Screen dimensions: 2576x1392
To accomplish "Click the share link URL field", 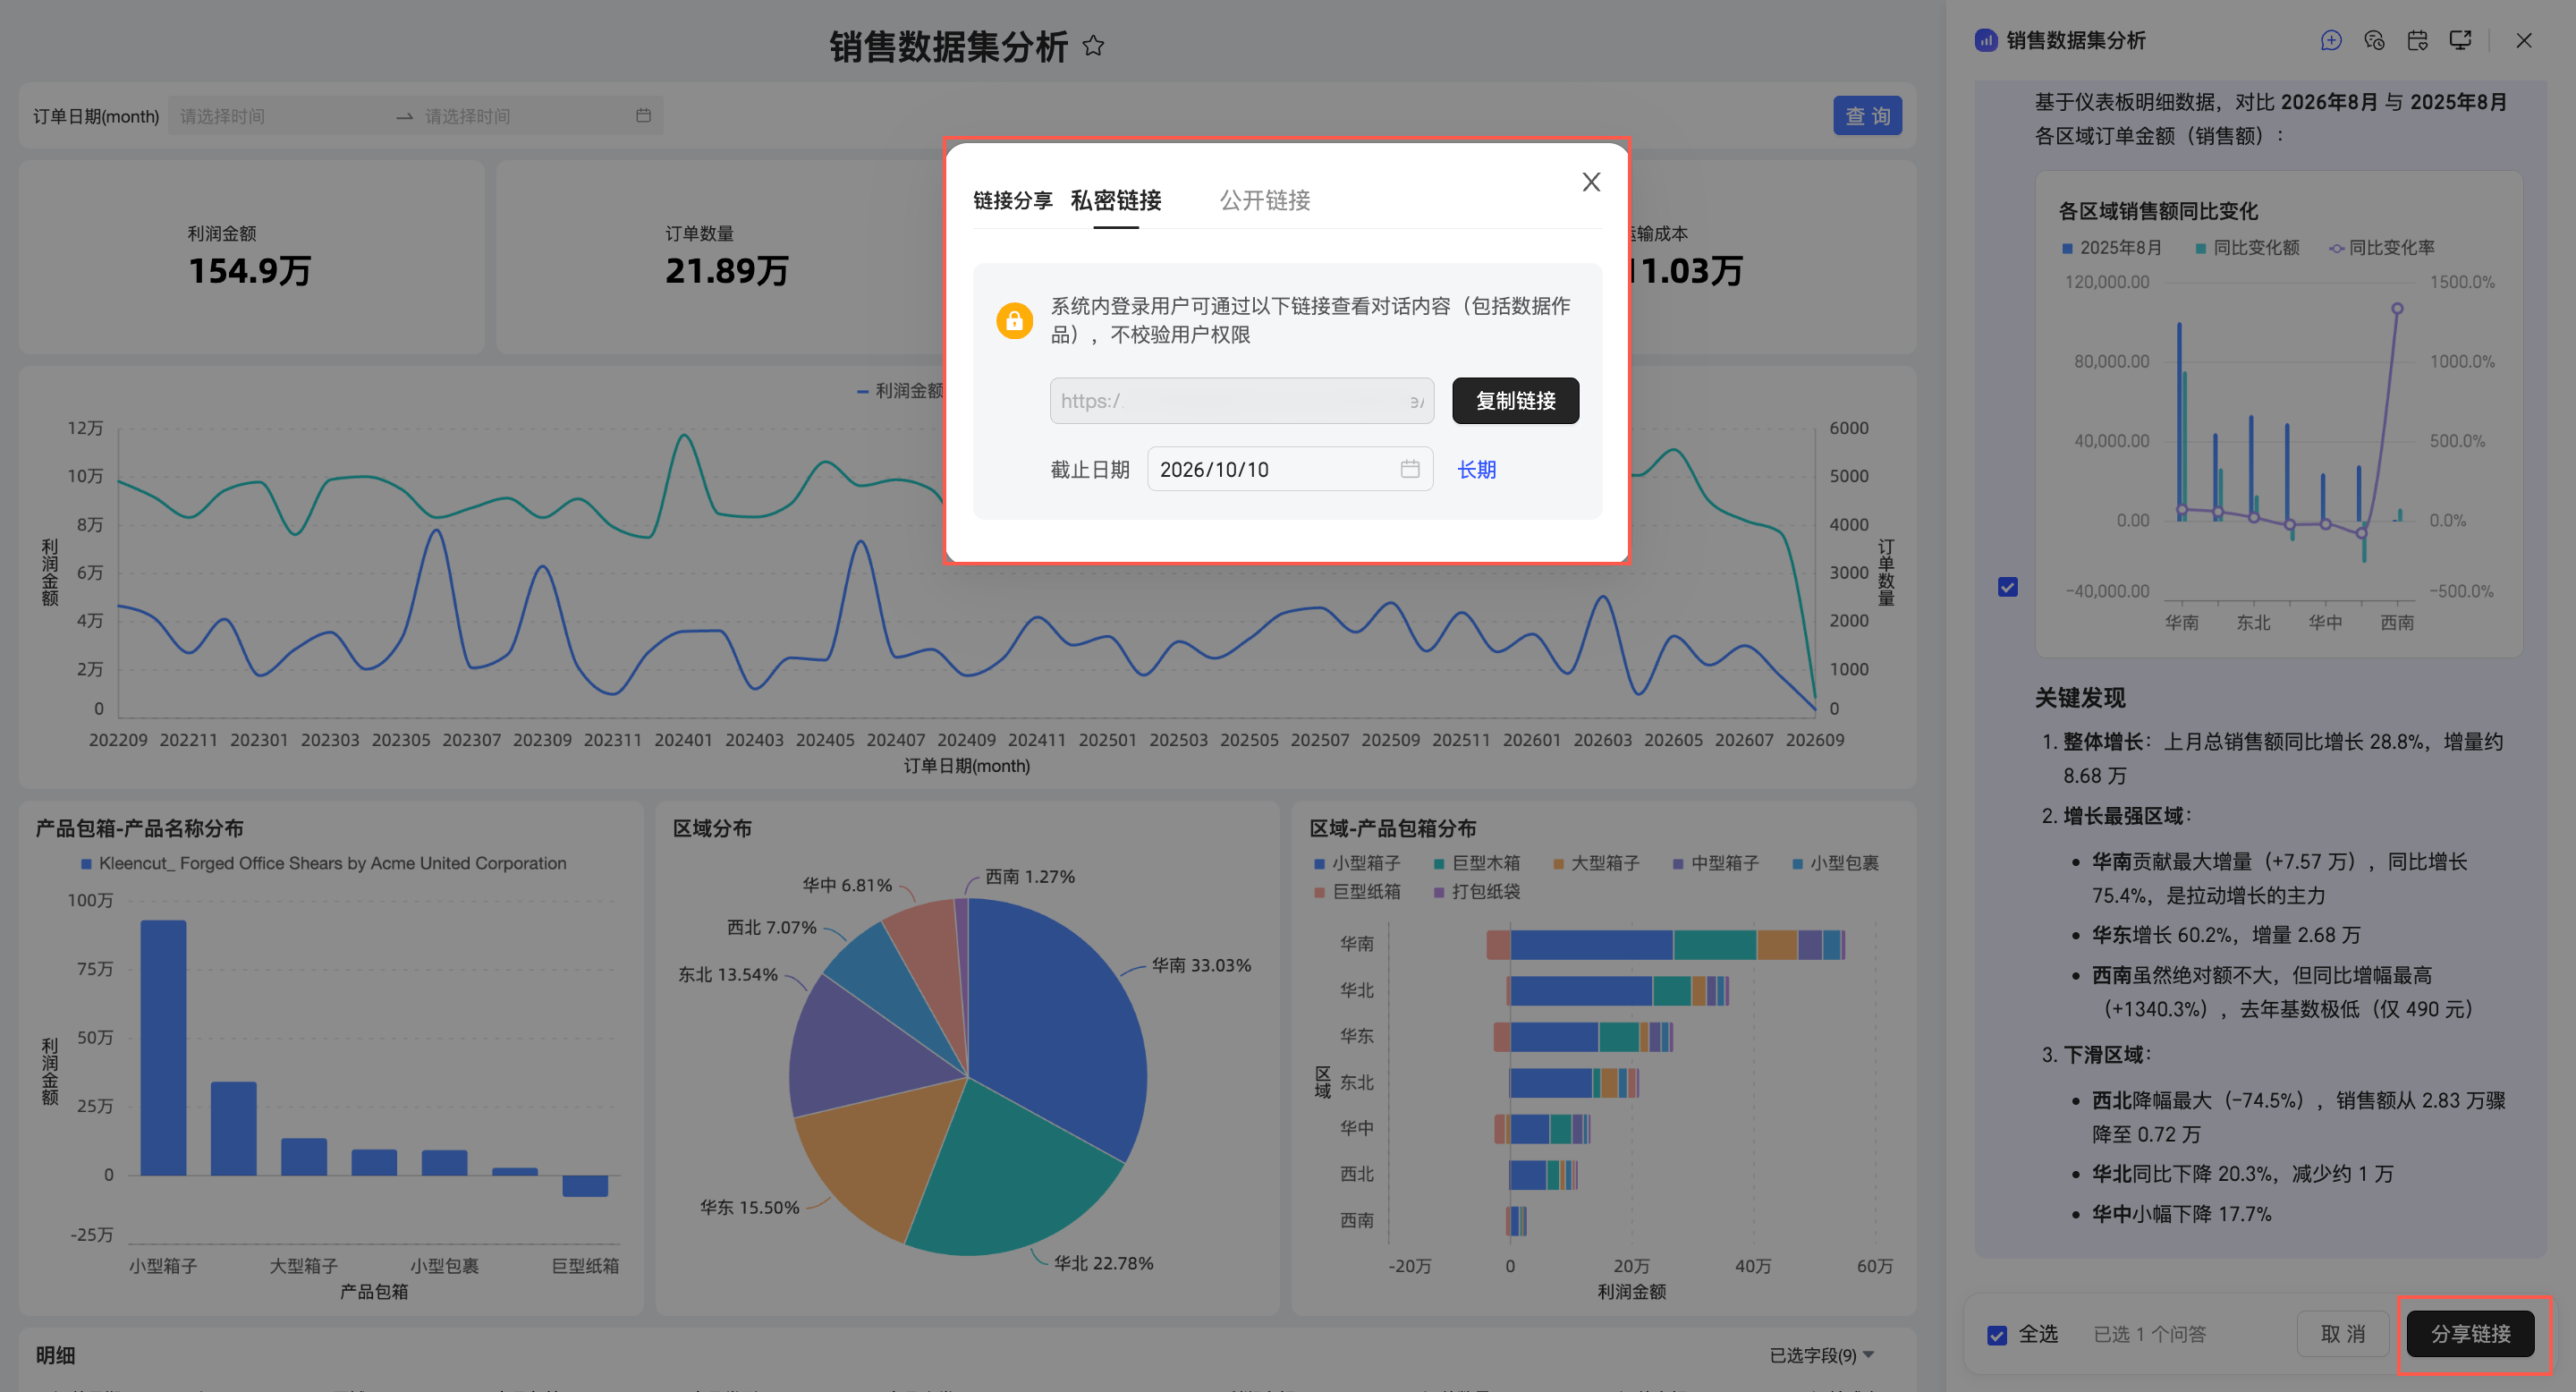I will [x=1241, y=401].
